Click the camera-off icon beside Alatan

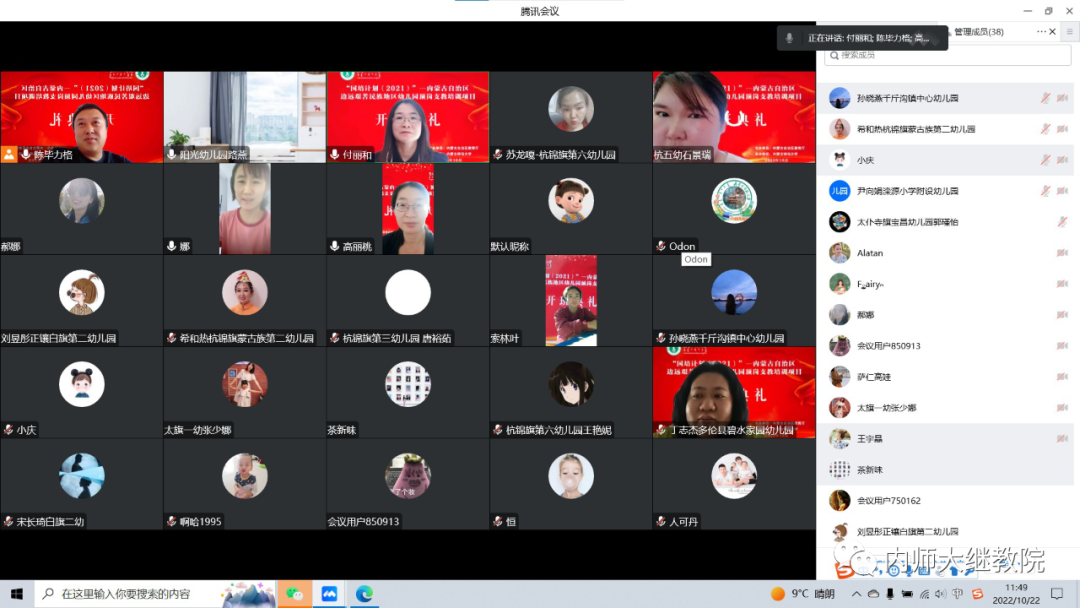coord(1062,253)
